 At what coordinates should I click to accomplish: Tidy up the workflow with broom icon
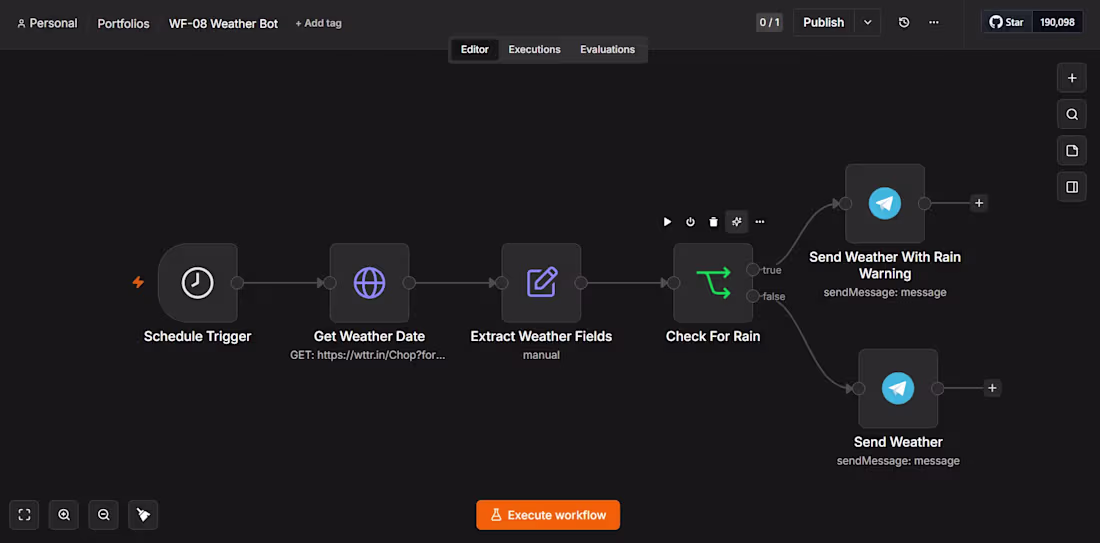click(143, 515)
